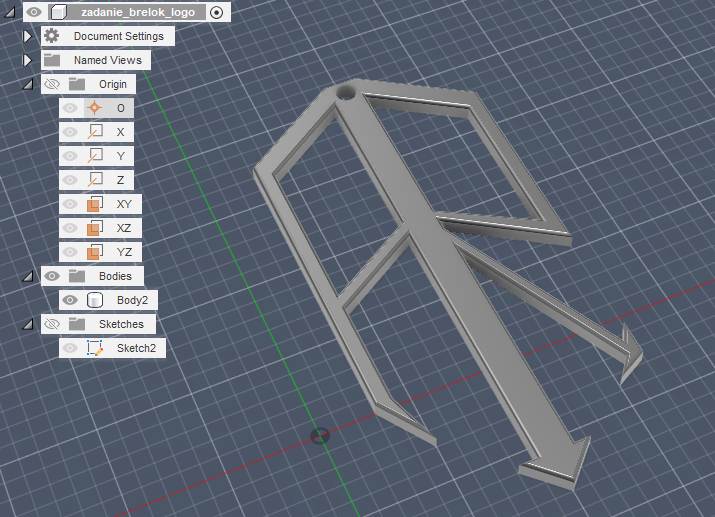715x517 pixels.
Task: Select the Z axis icon
Action: (x=95, y=180)
